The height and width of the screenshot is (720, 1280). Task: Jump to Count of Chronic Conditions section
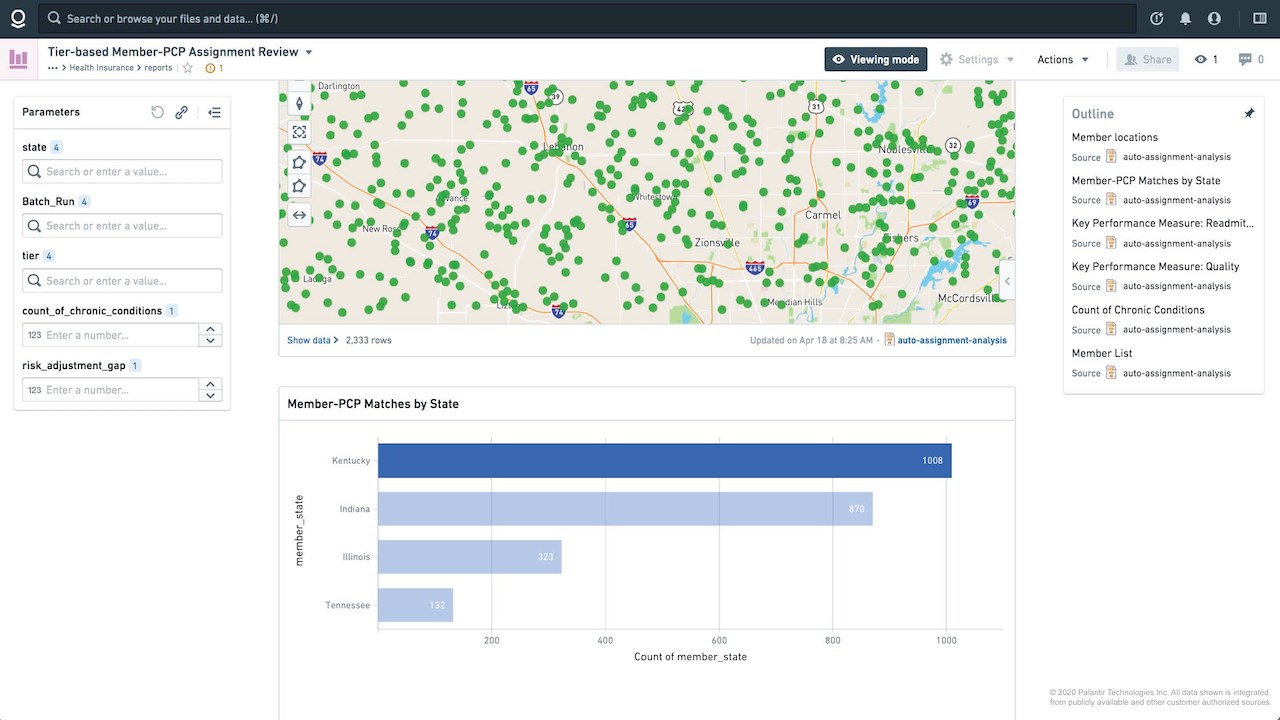click(1138, 310)
